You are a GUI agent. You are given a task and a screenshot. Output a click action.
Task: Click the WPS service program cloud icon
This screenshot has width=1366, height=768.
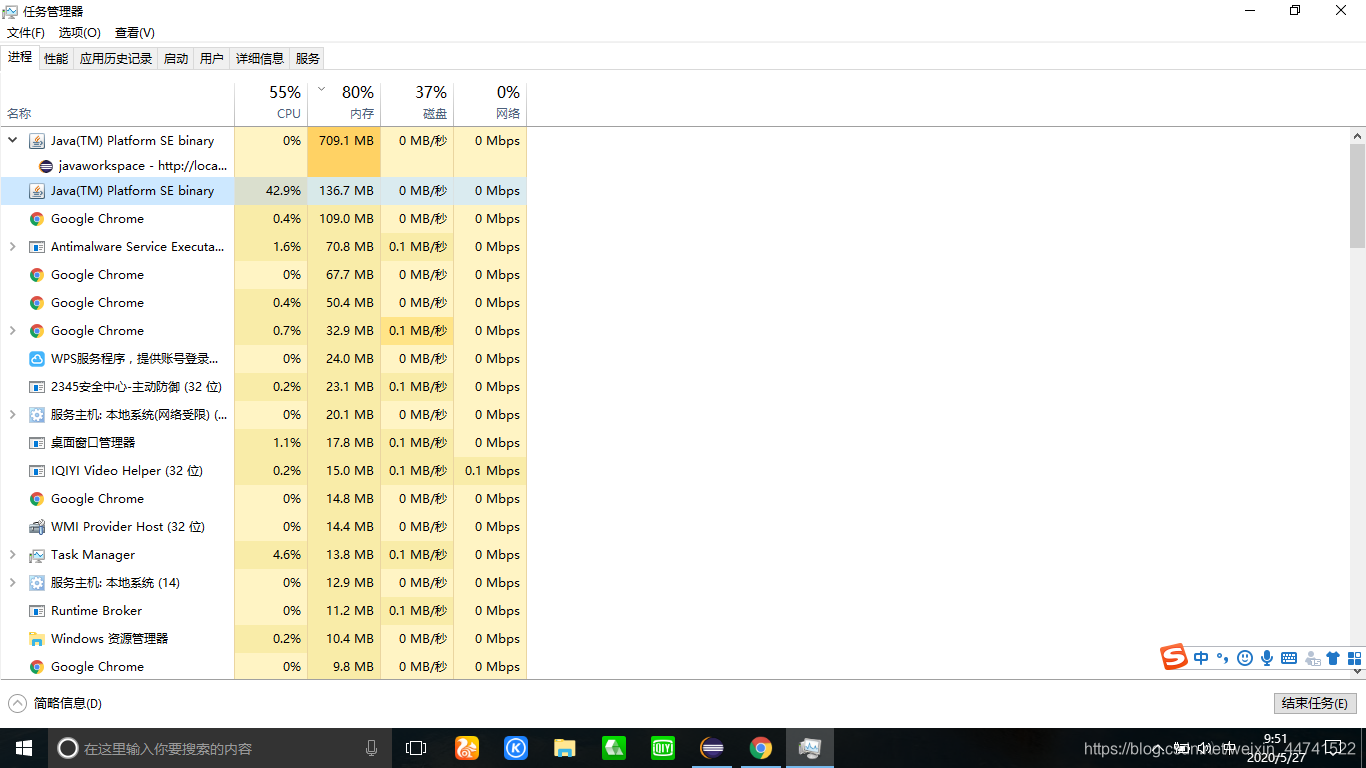click(37, 359)
